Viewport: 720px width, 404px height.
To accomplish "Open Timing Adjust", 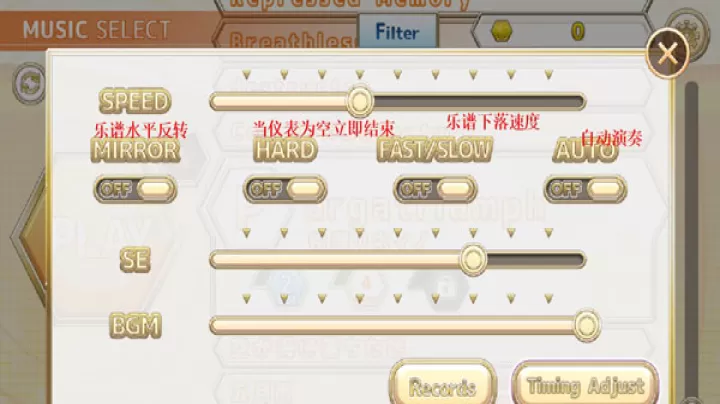I will [585, 385].
